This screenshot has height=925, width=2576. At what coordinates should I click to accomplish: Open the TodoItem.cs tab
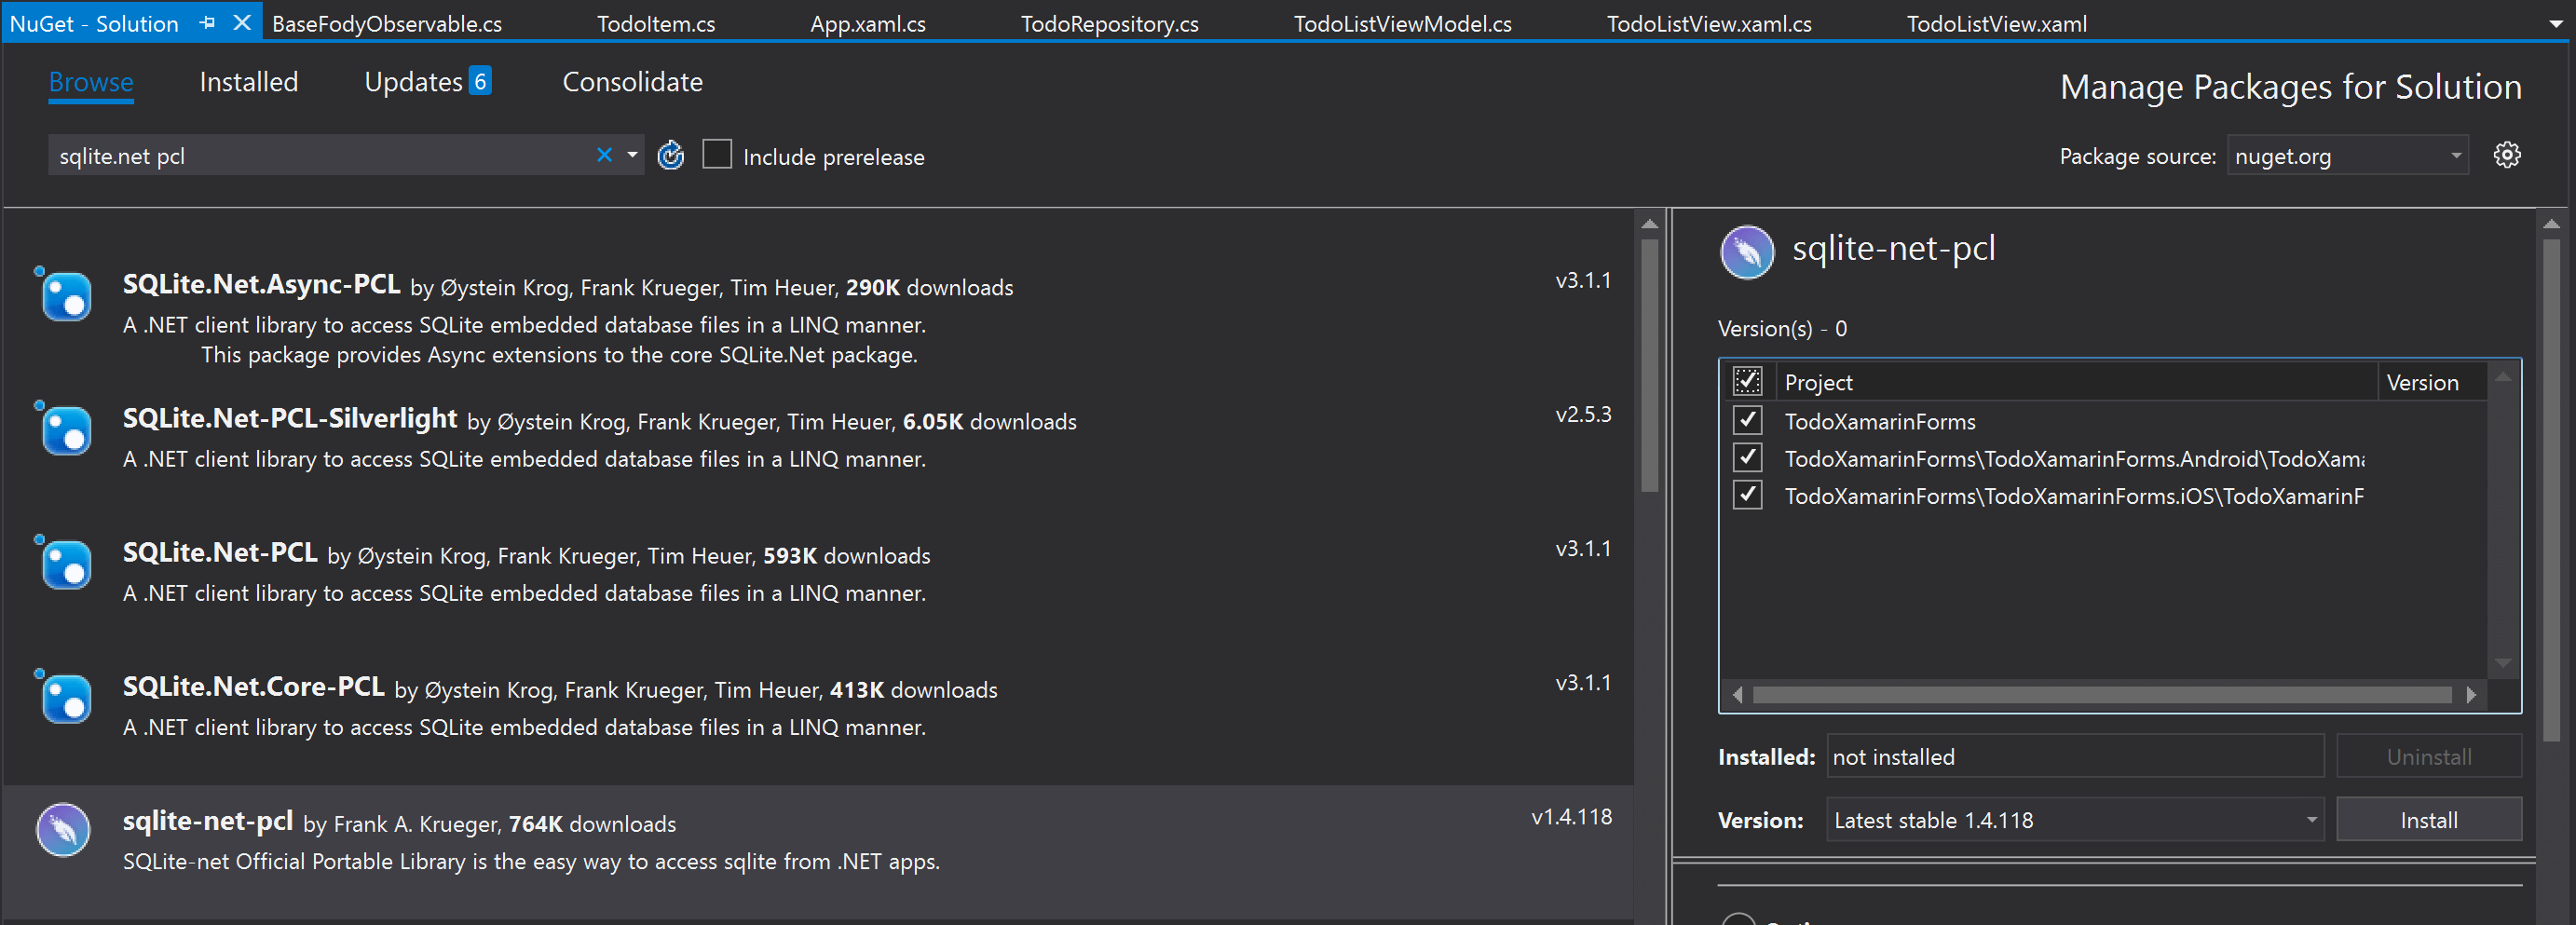coord(656,23)
